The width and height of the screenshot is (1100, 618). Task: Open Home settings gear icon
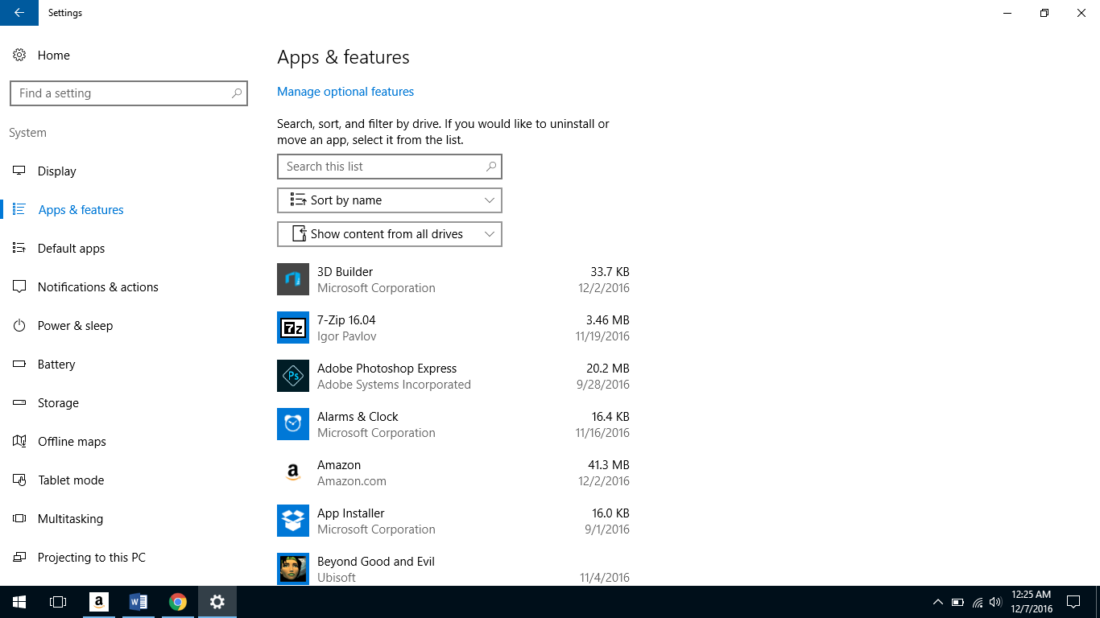[x=19, y=55]
